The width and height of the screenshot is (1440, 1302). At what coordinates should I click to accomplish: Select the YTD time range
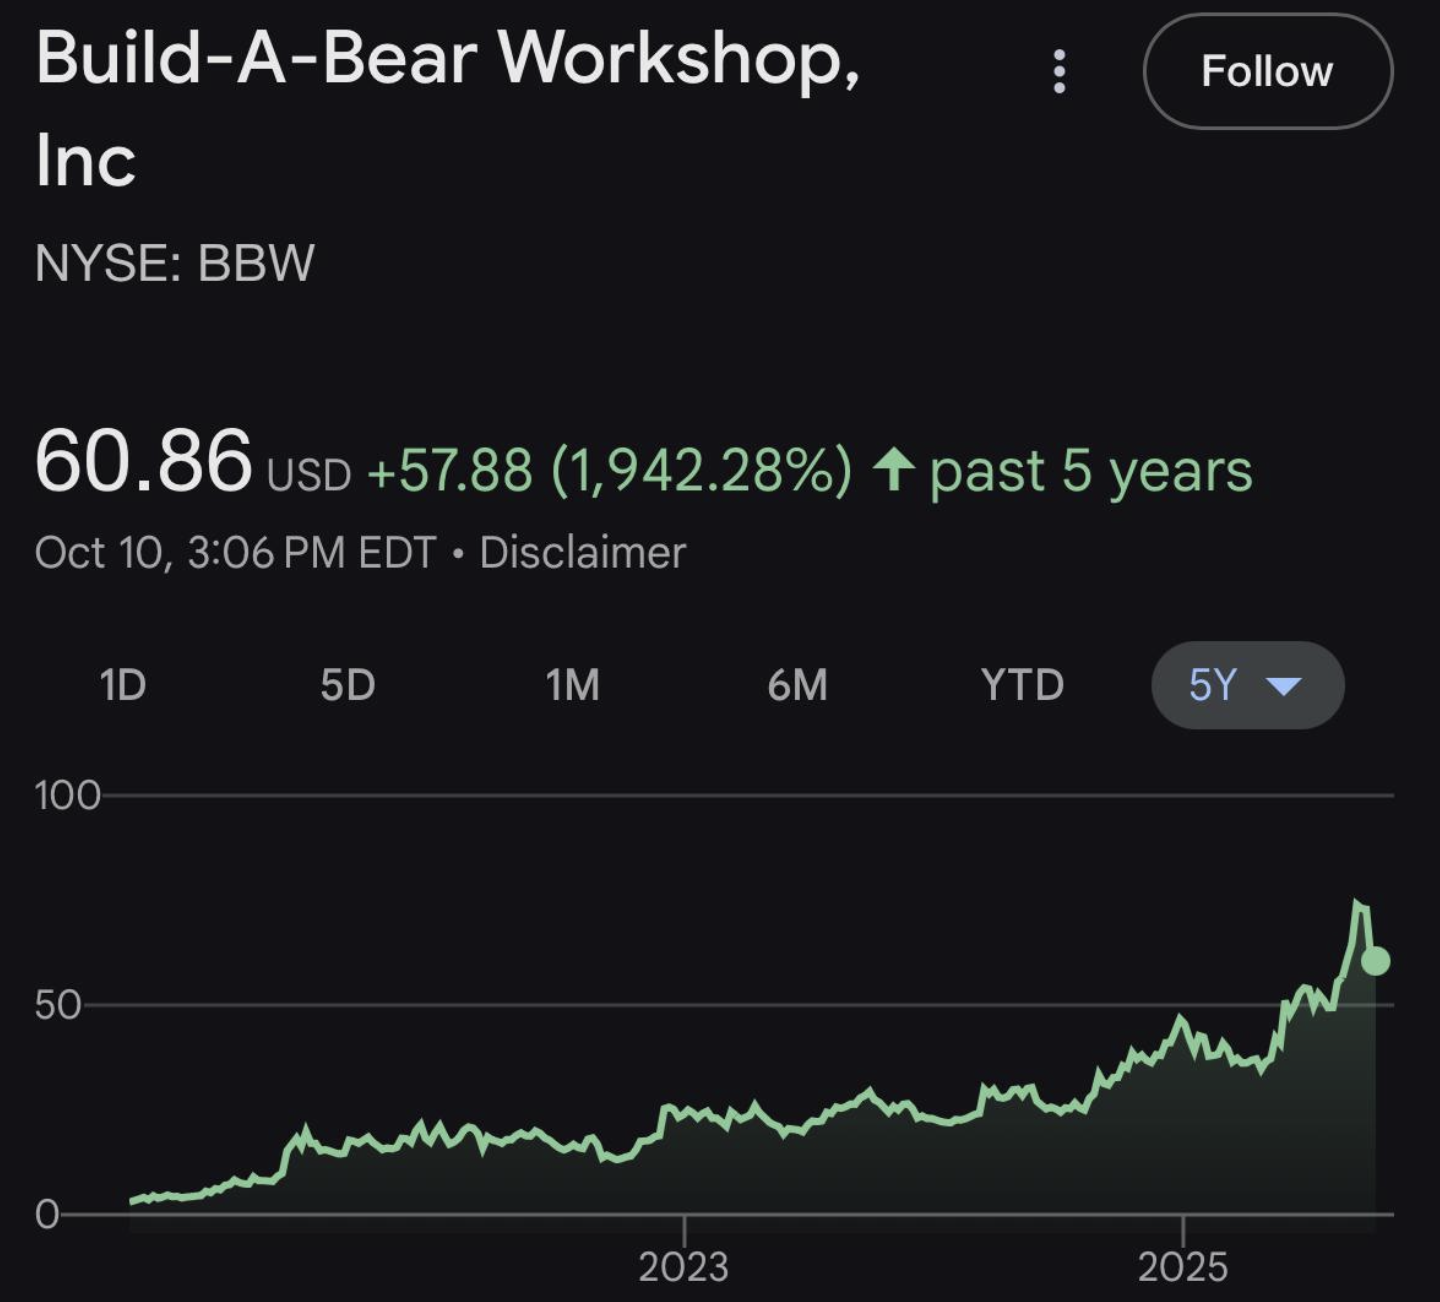pos(1022,686)
